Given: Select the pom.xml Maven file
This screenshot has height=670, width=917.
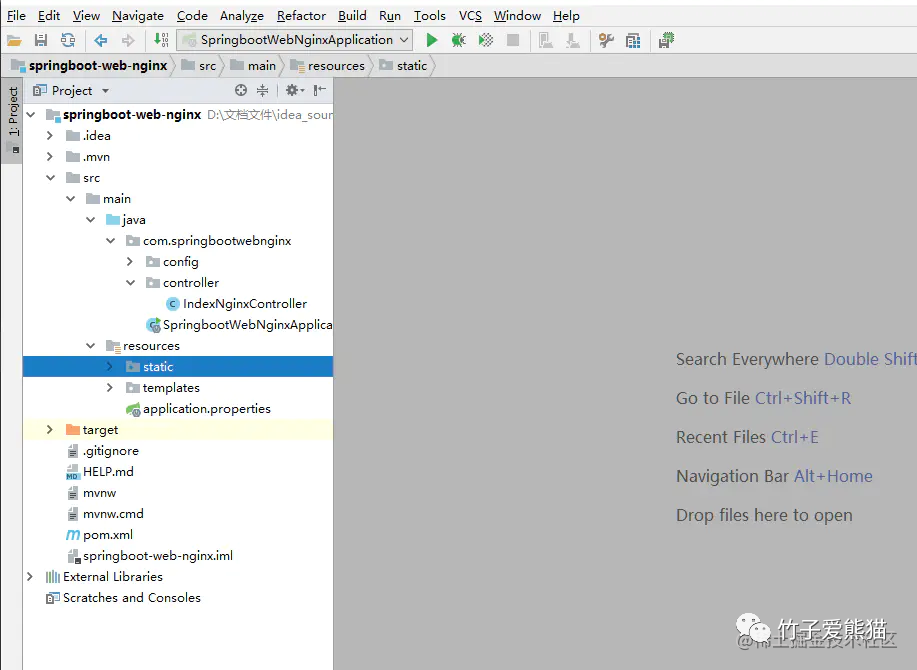Looking at the screenshot, I should coord(99,535).
